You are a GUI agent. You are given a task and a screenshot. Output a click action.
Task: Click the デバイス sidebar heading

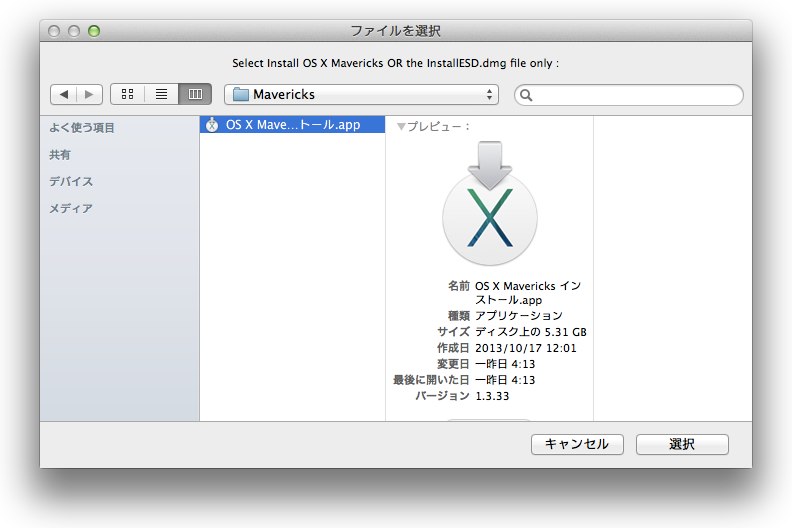[71, 181]
